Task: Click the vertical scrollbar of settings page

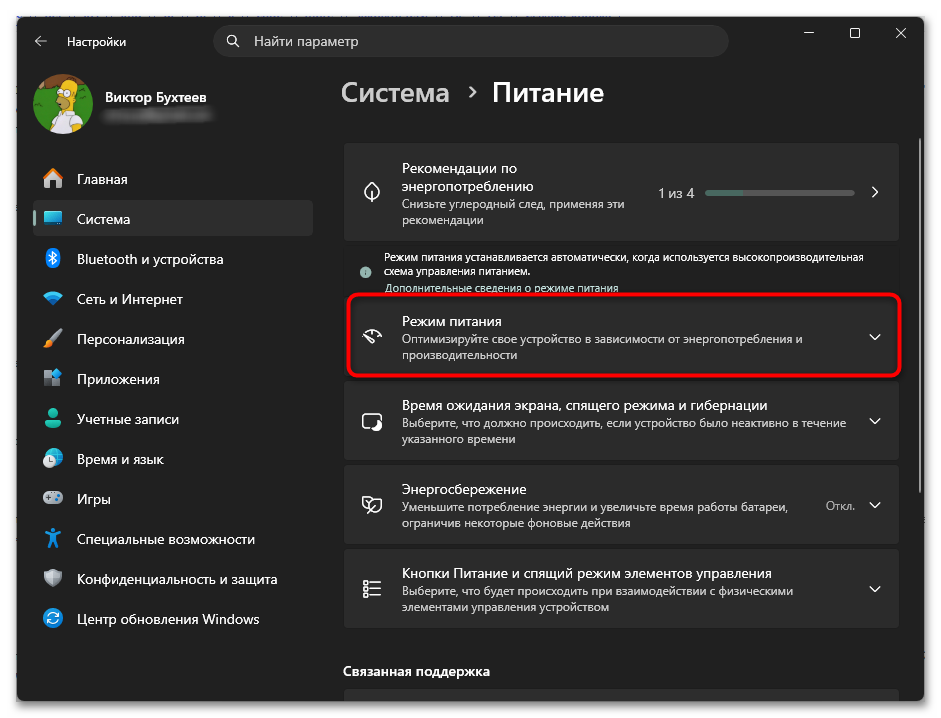Action: pos(920,315)
